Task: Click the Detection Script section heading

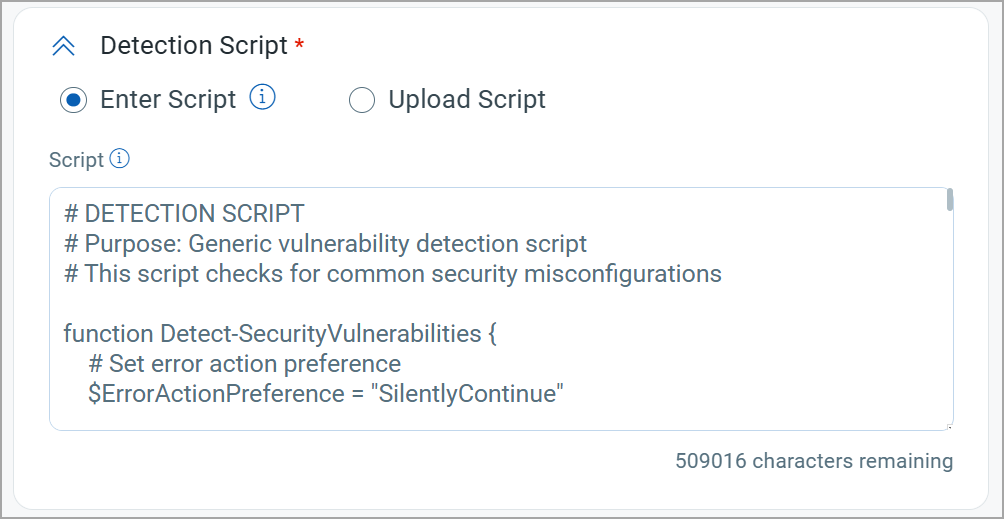Action: click(x=194, y=45)
